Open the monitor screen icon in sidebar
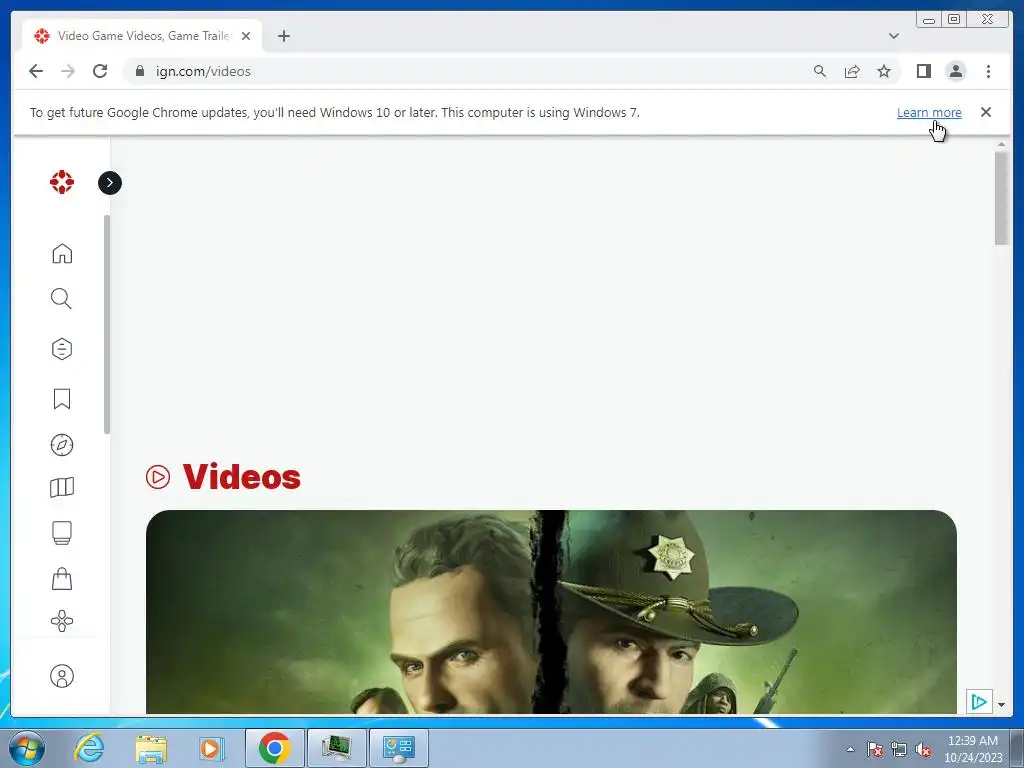Image resolution: width=1024 pixels, height=768 pixels. click(62, 533)
